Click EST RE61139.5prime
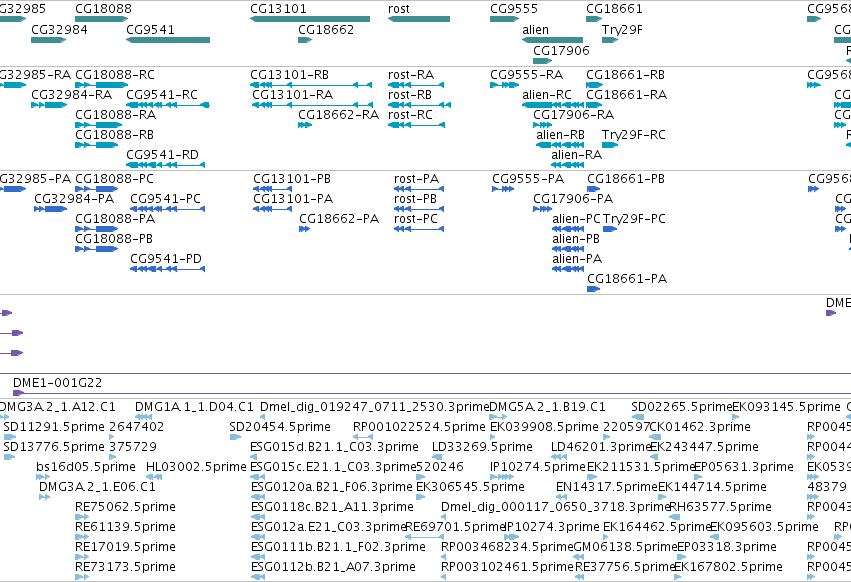 coord(125,527)
